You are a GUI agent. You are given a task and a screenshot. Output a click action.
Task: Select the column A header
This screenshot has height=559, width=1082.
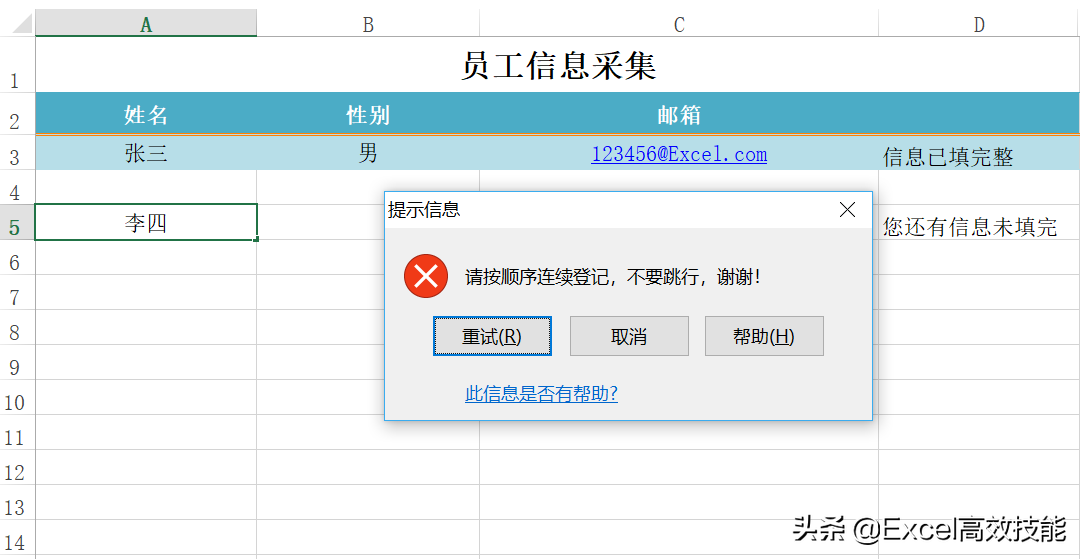(x=146, y=24)
